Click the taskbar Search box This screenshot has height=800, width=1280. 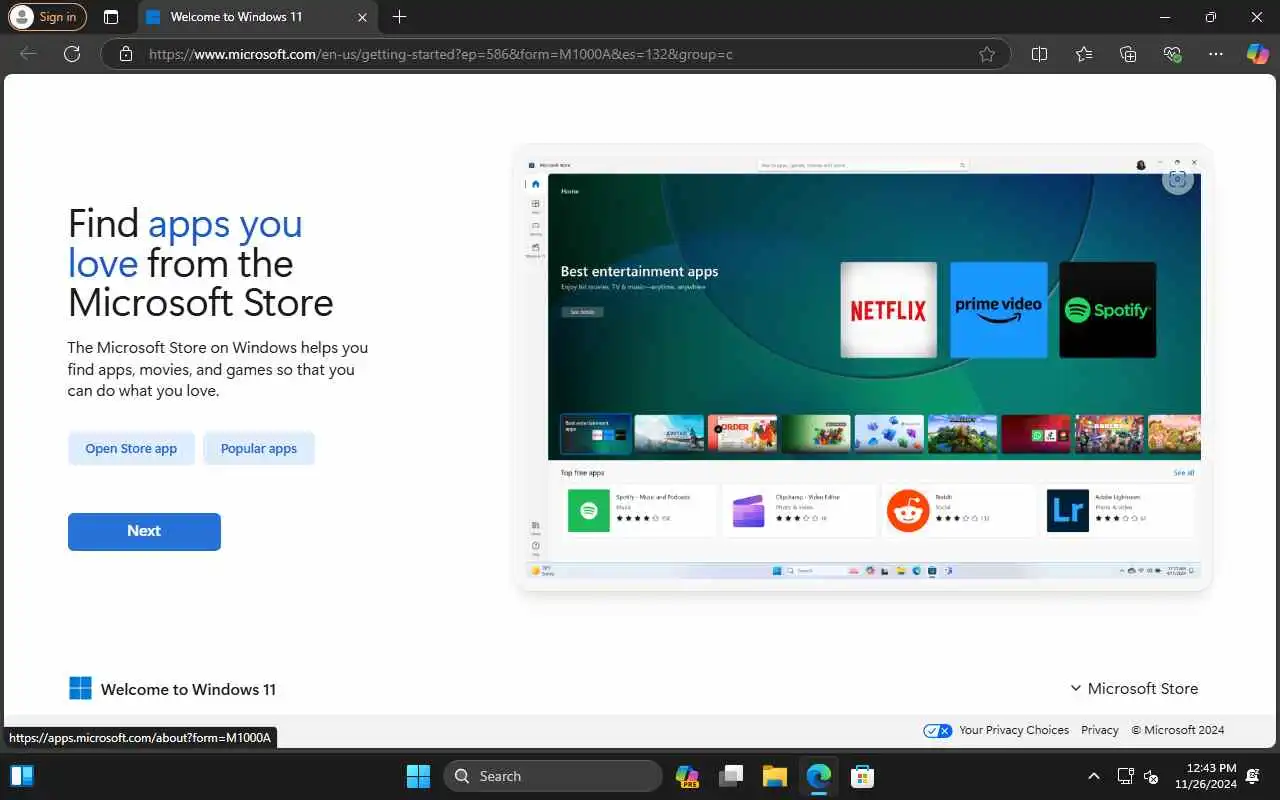coord(553,776)
